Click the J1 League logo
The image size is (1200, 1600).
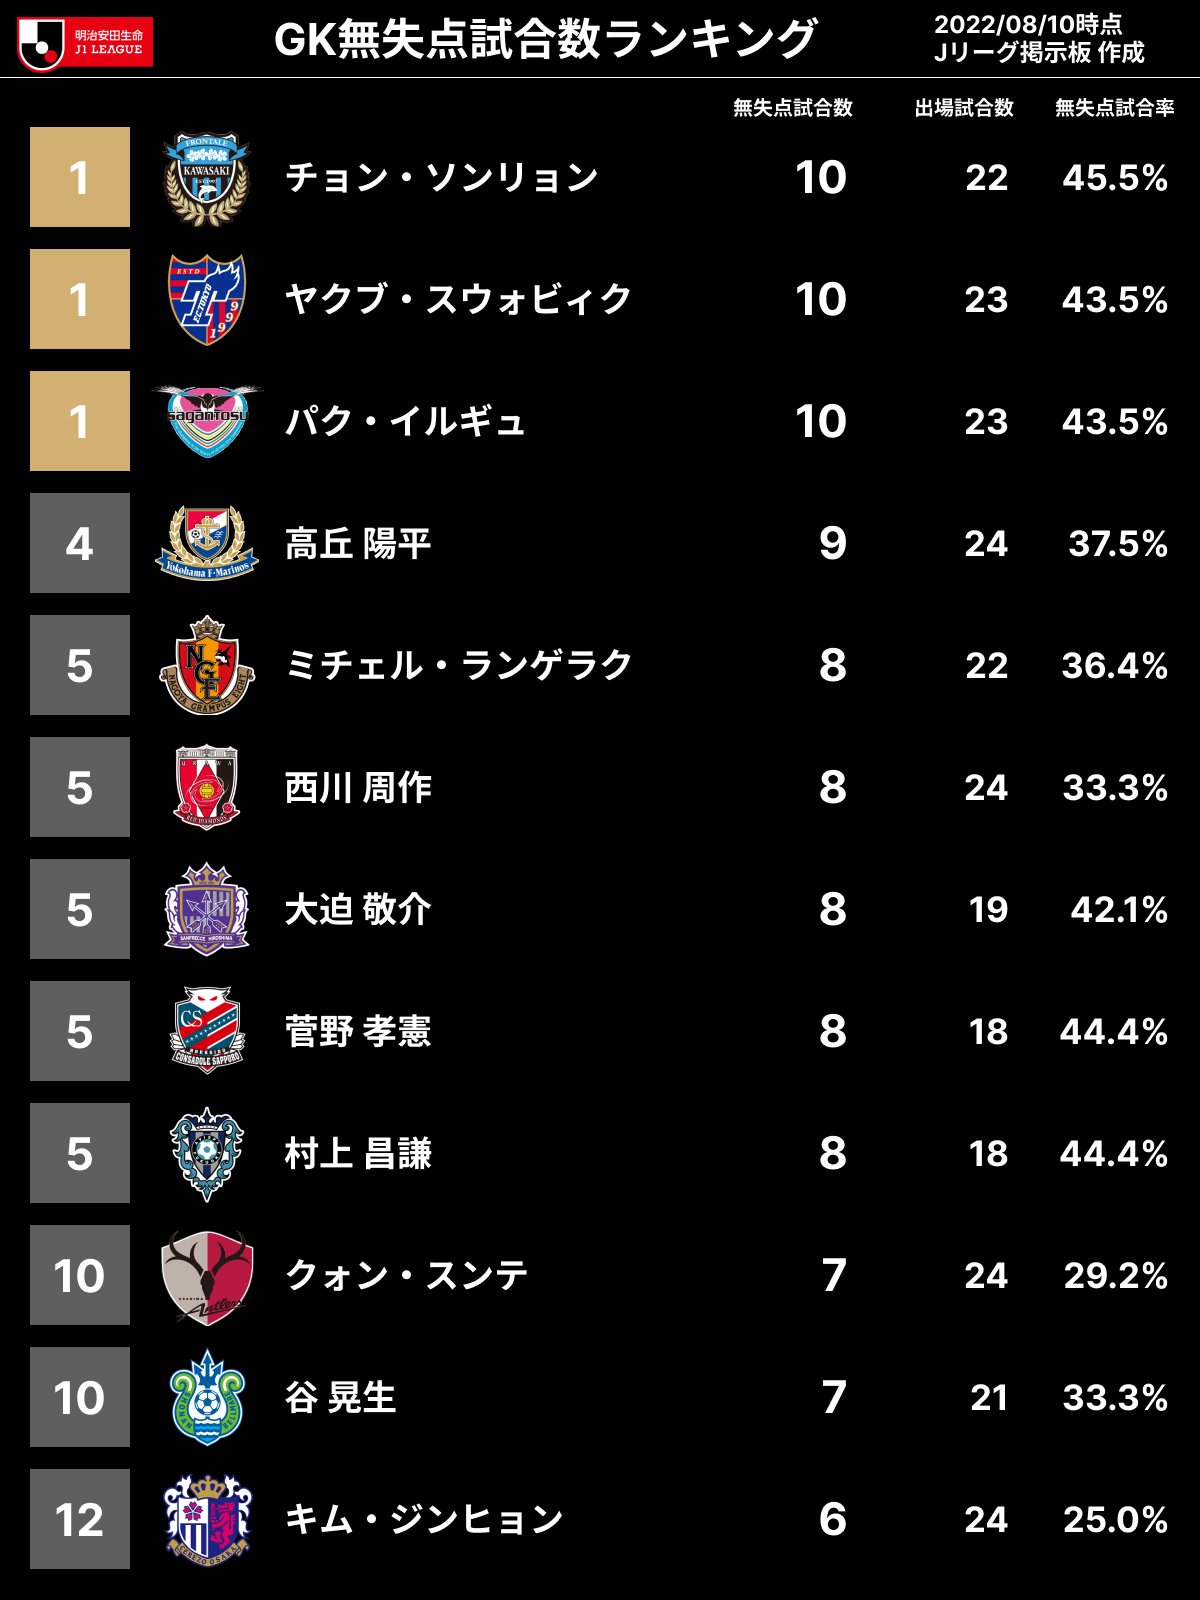click(84, 42)
